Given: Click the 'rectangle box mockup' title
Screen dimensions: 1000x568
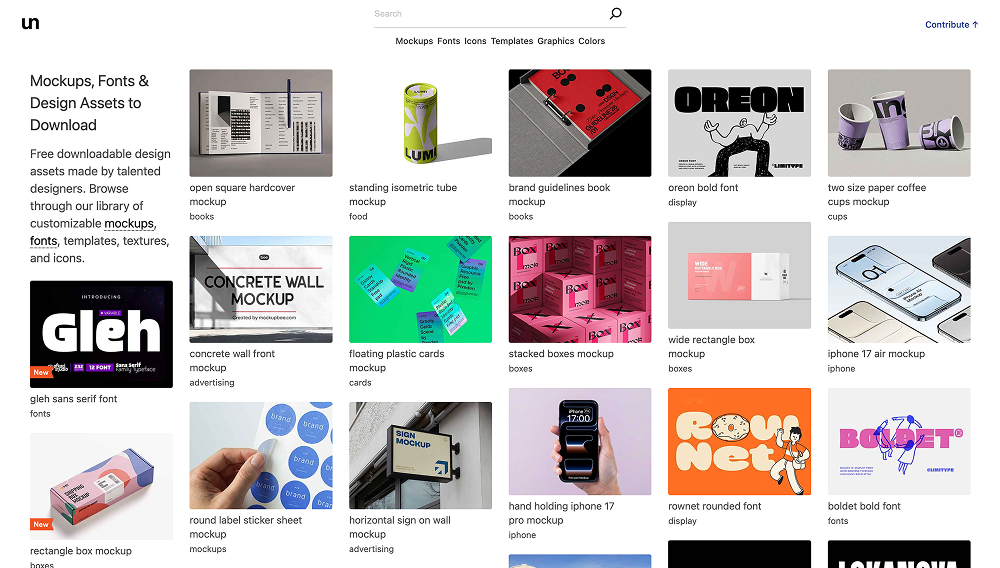Looking at the screenshot, I should [81, 551].
